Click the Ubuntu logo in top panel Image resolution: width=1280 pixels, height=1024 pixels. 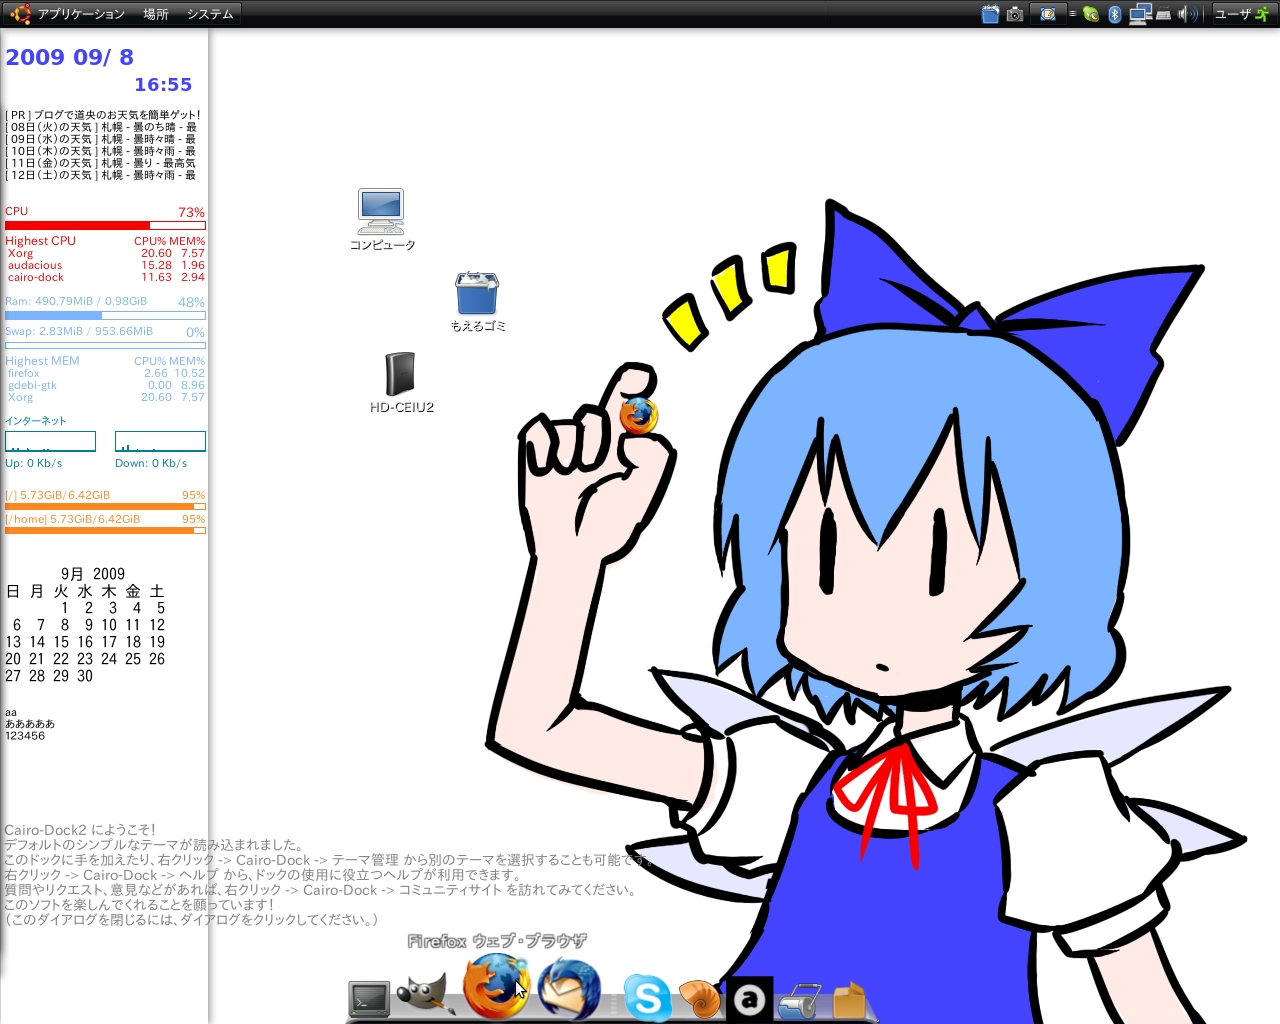20,14
